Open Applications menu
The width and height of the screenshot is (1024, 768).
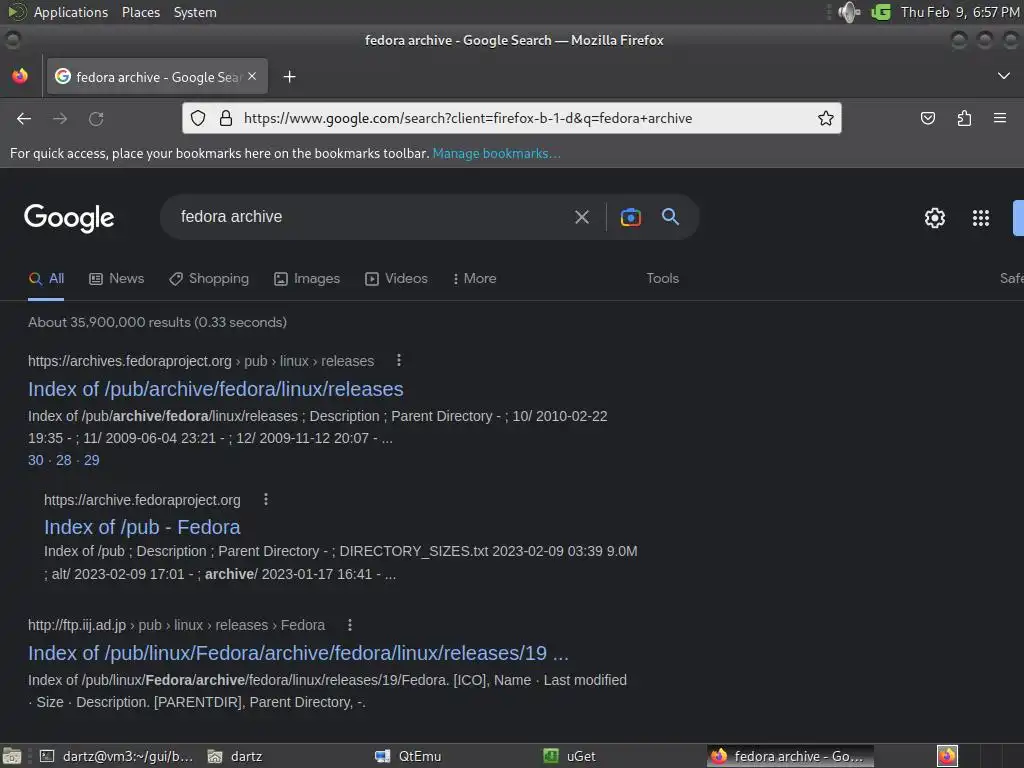coord(71,12)
